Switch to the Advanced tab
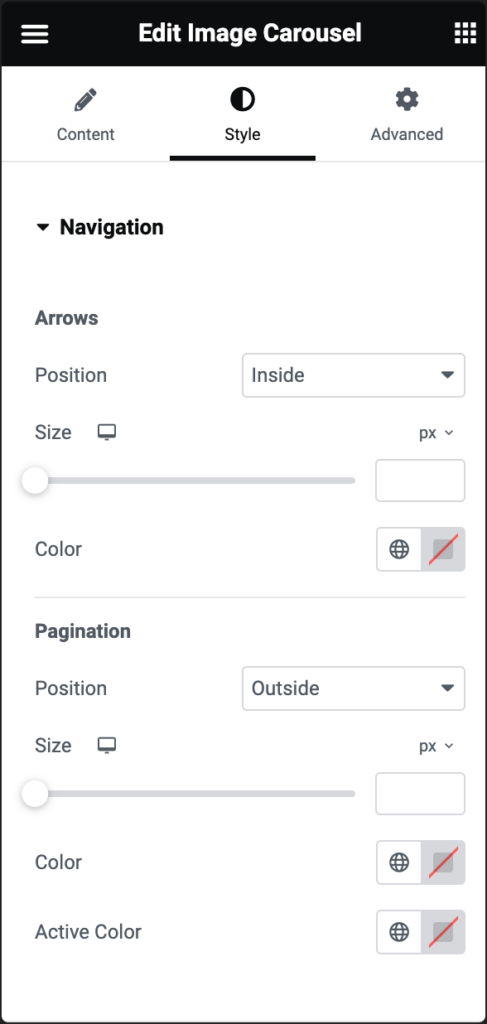The height and width of the screenshot is (1024, 487). click(x=407, y=115)
